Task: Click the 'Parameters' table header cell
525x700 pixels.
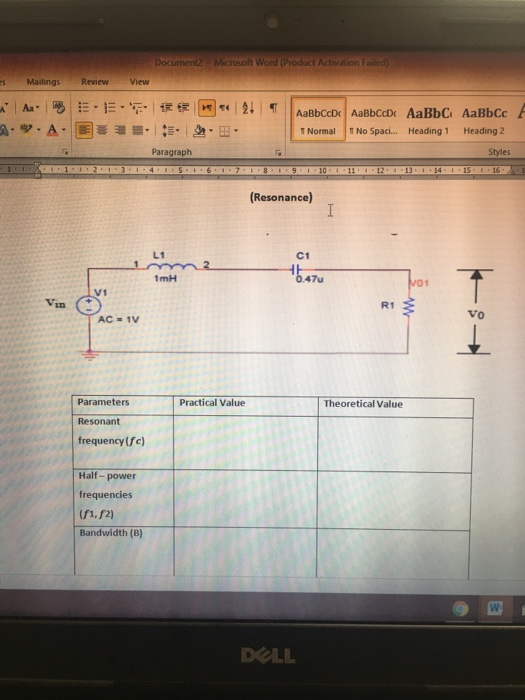Action: [123, 406]
